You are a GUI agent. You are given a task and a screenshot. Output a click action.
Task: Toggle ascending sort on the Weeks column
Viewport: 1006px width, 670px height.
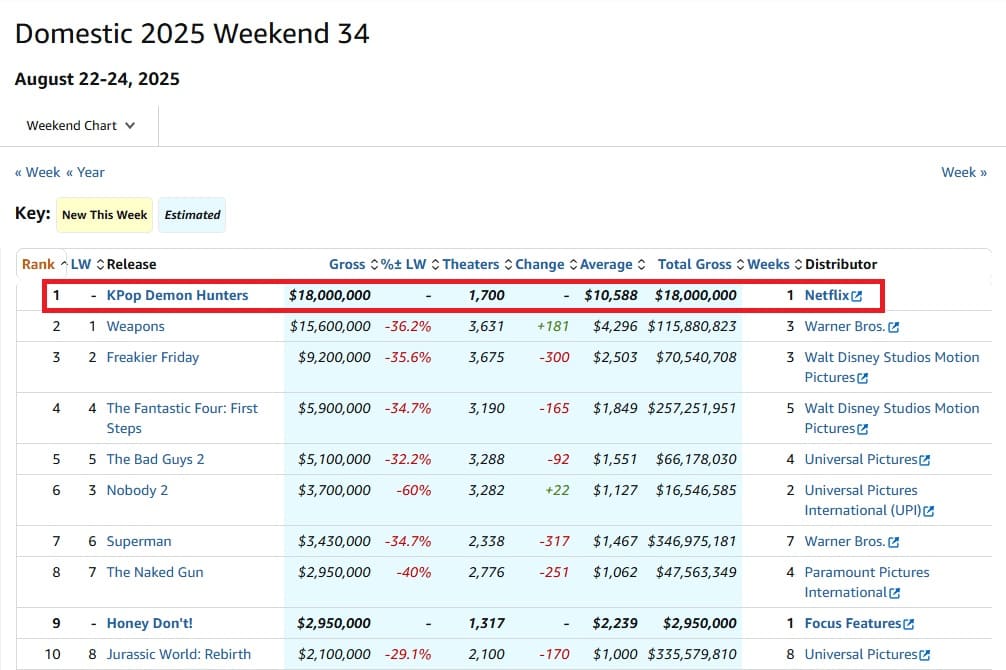click(799, 264)
